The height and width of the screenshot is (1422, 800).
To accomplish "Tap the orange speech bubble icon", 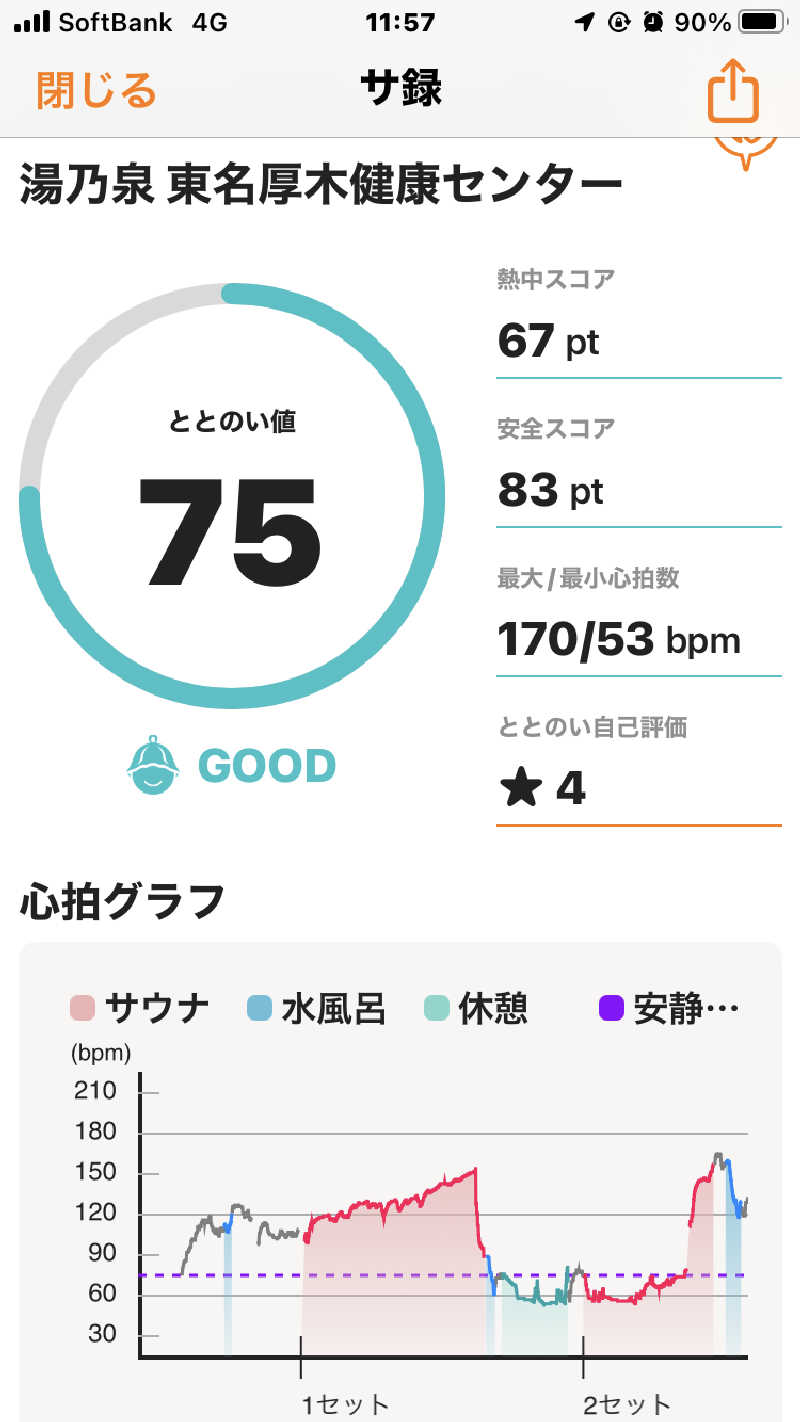I will pyautogui.click(x=746, y=148).
